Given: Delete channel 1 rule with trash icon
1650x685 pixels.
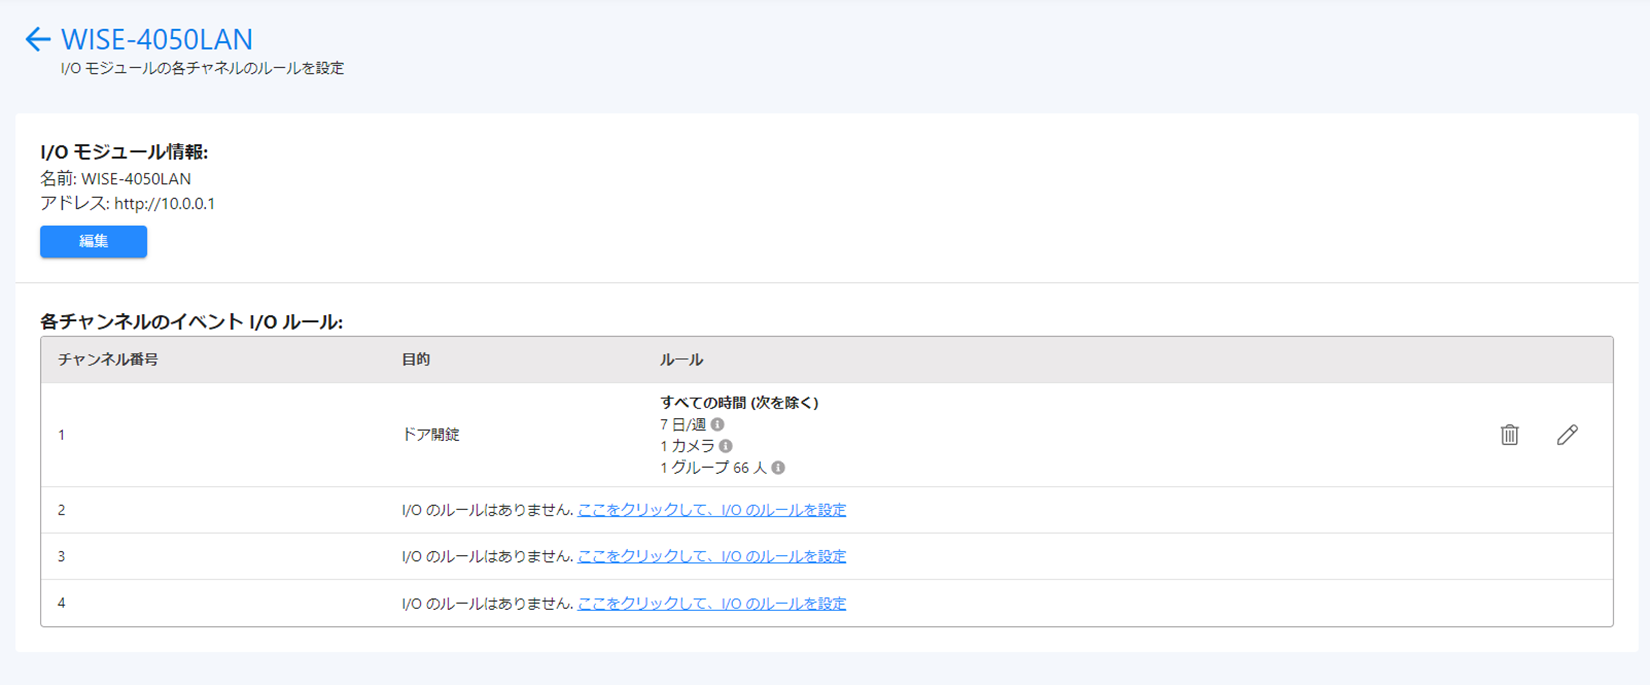Looking at the screenshot, I should (1509, 434).
